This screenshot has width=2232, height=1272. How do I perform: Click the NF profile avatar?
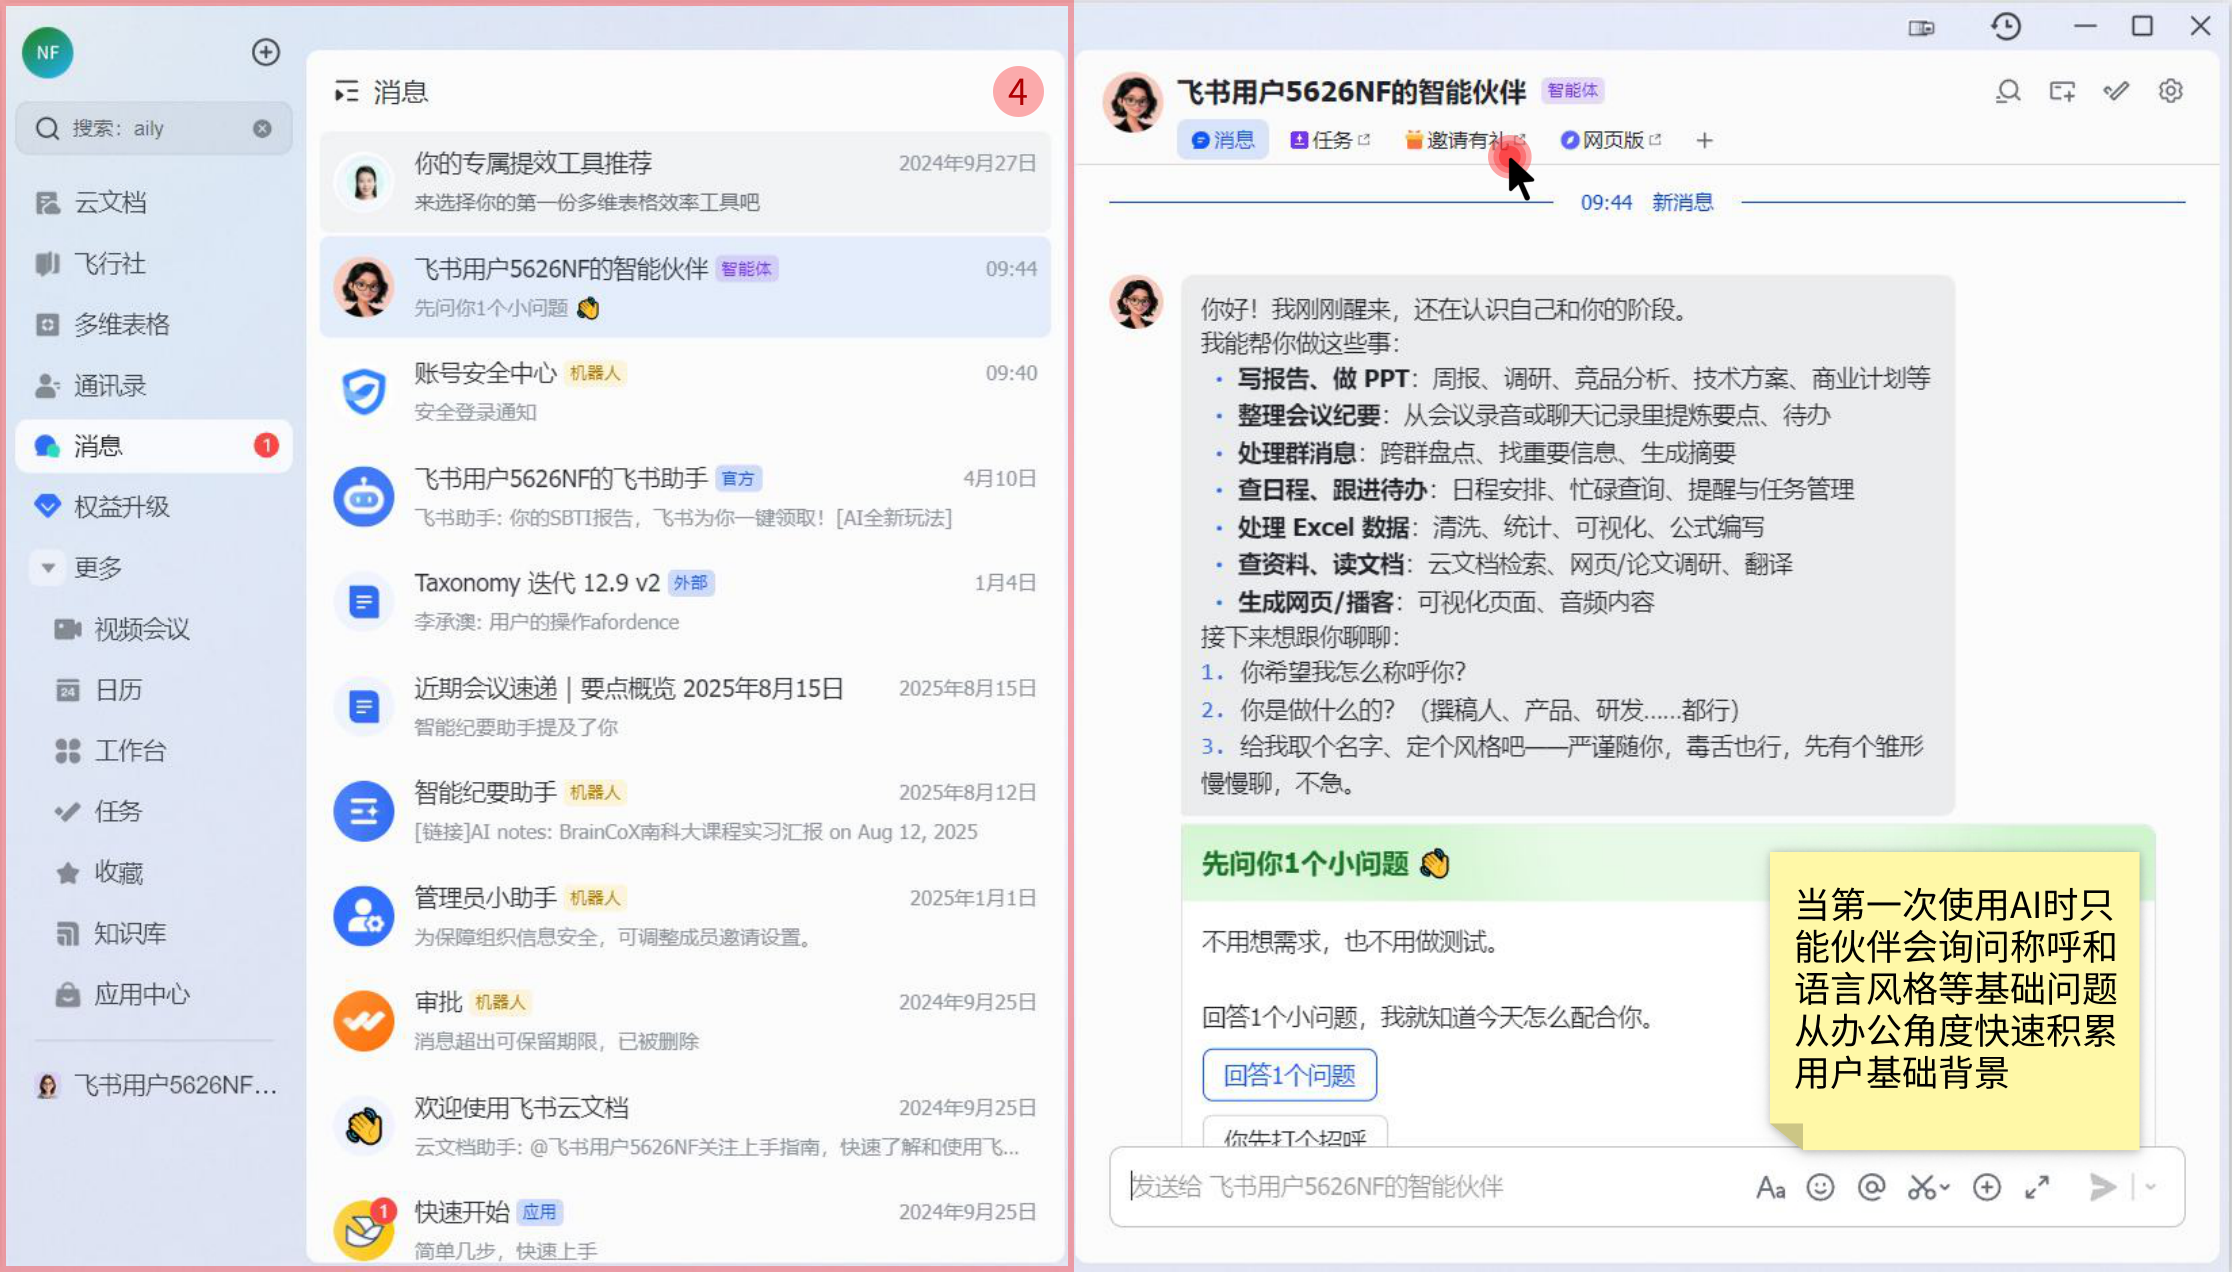pyautogui.click(x=47, y=52)
